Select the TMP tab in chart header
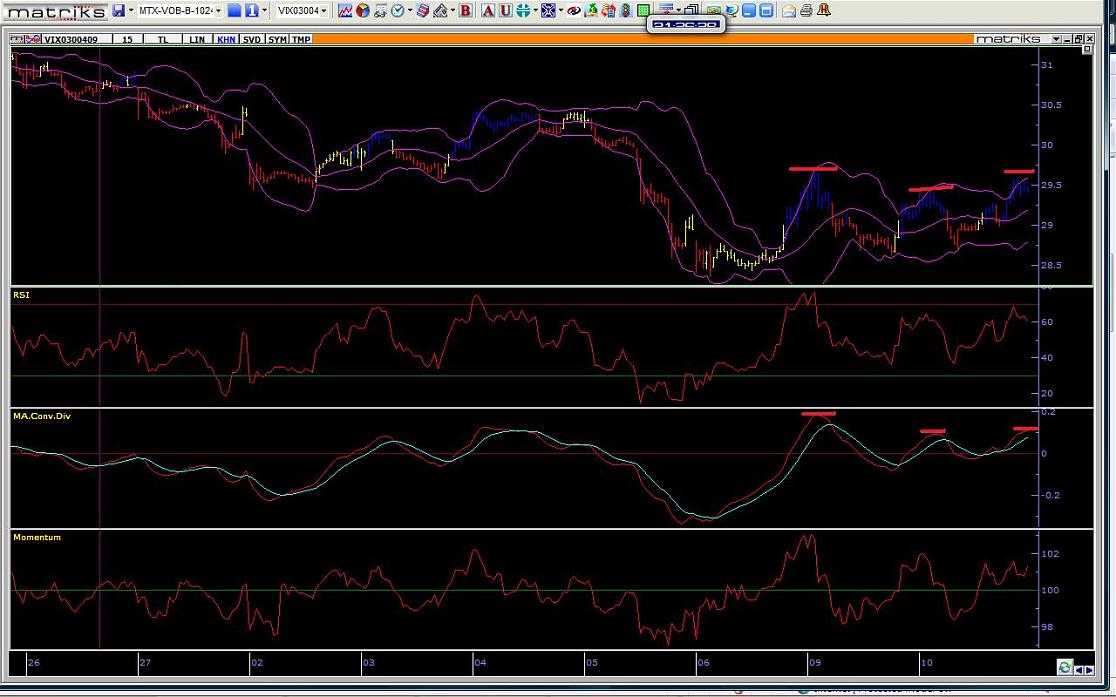 301,39
